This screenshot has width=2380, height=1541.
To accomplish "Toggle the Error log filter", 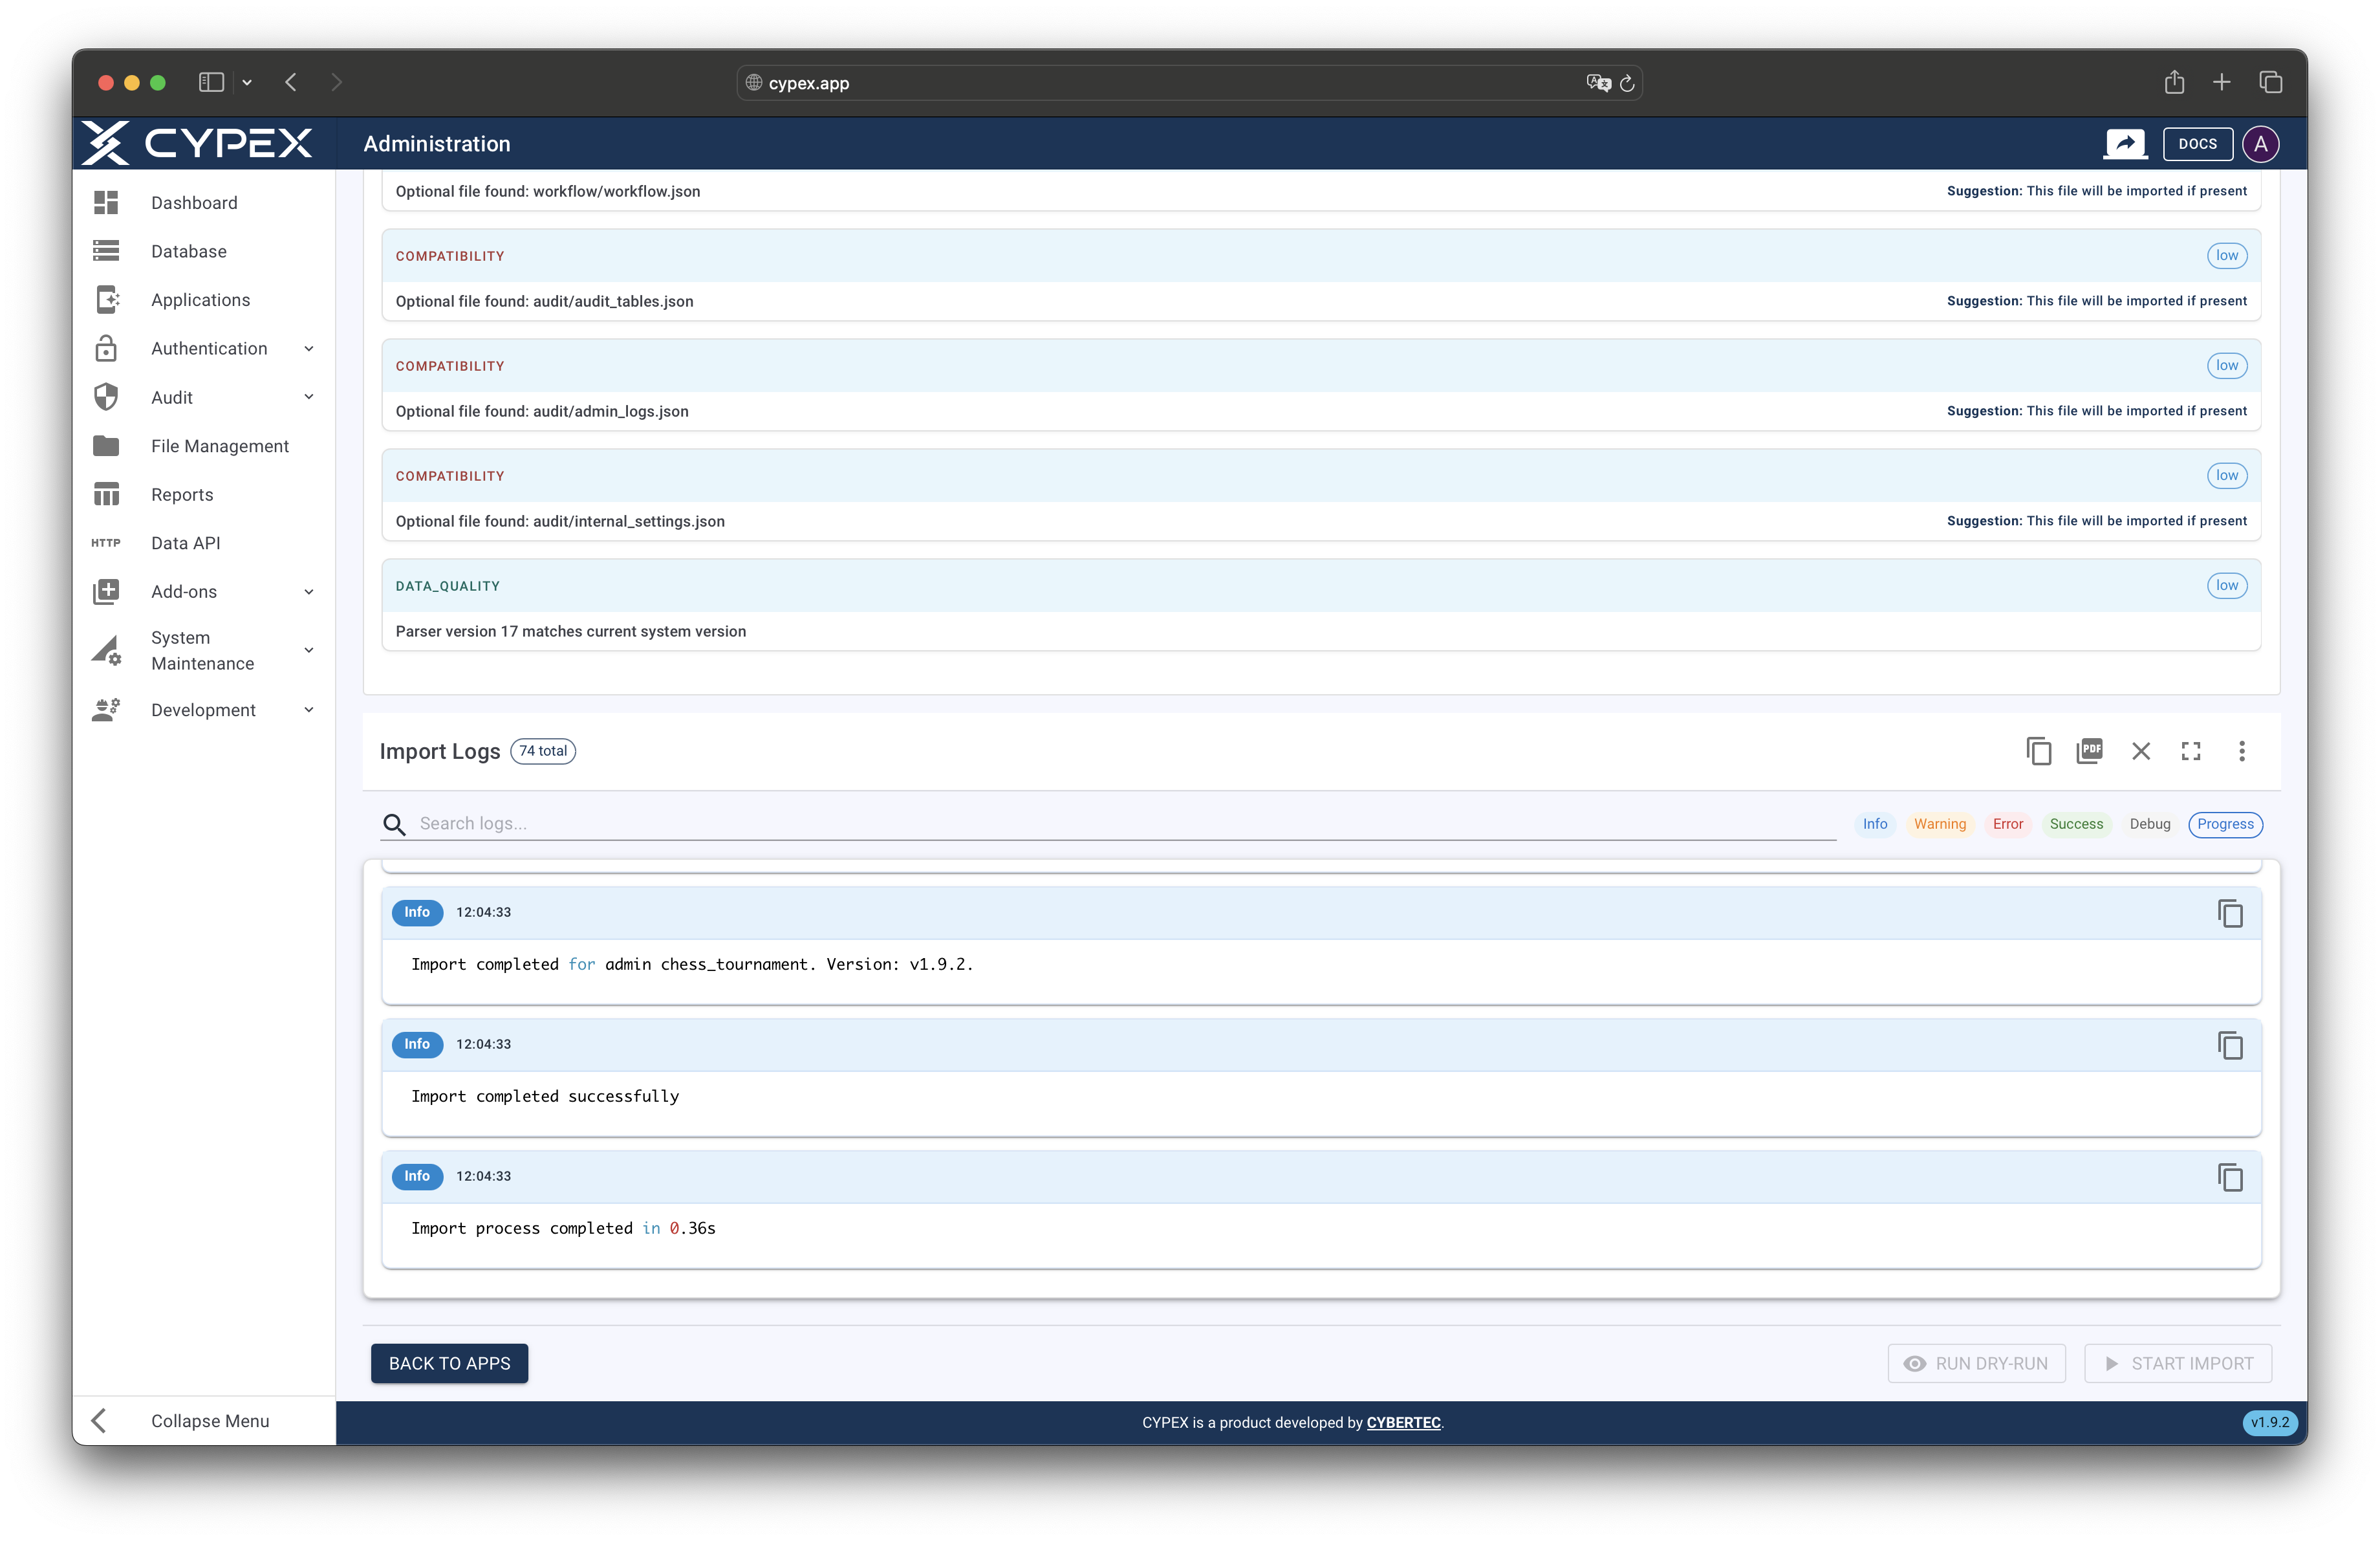I will click(2008, 824).
